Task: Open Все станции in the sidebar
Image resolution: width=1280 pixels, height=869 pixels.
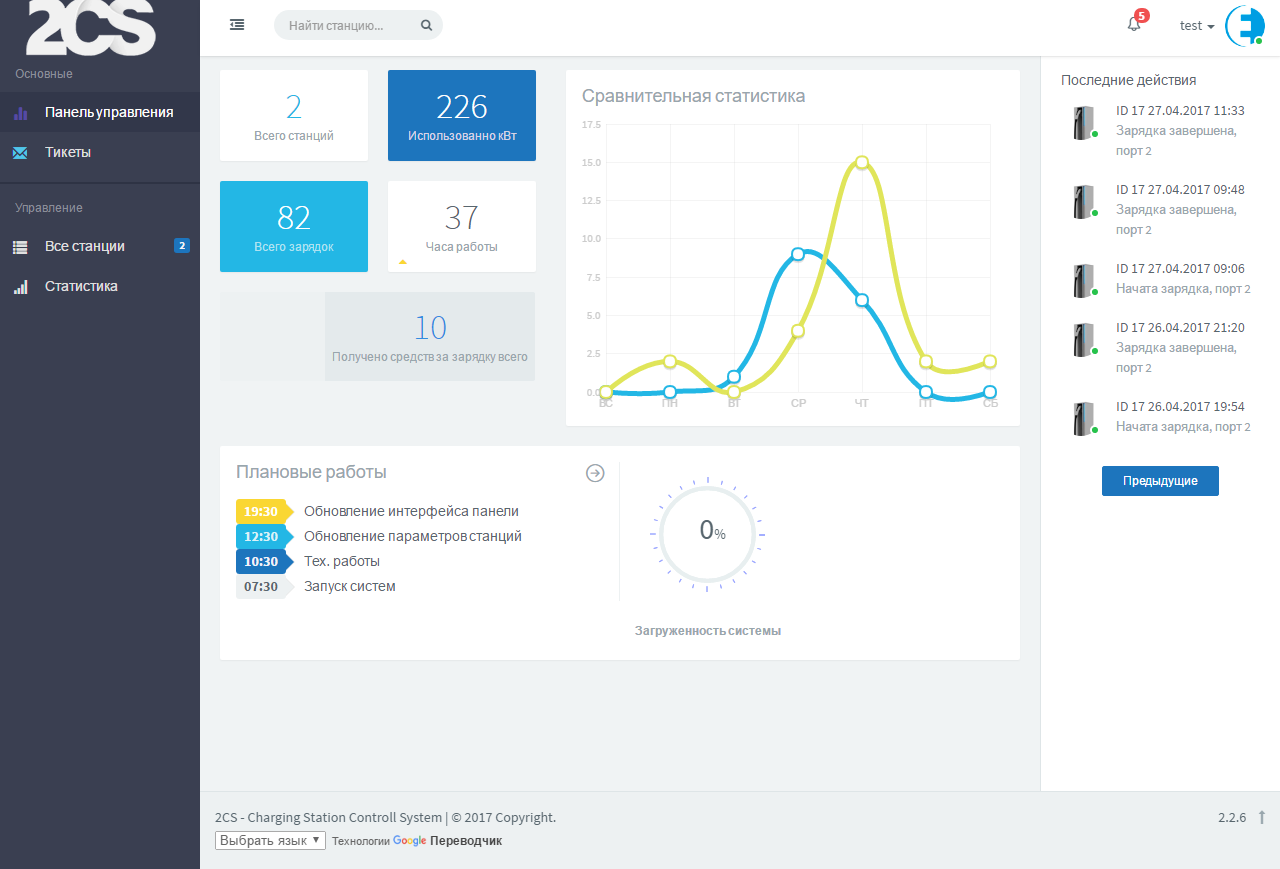Action: pos(100,246)
